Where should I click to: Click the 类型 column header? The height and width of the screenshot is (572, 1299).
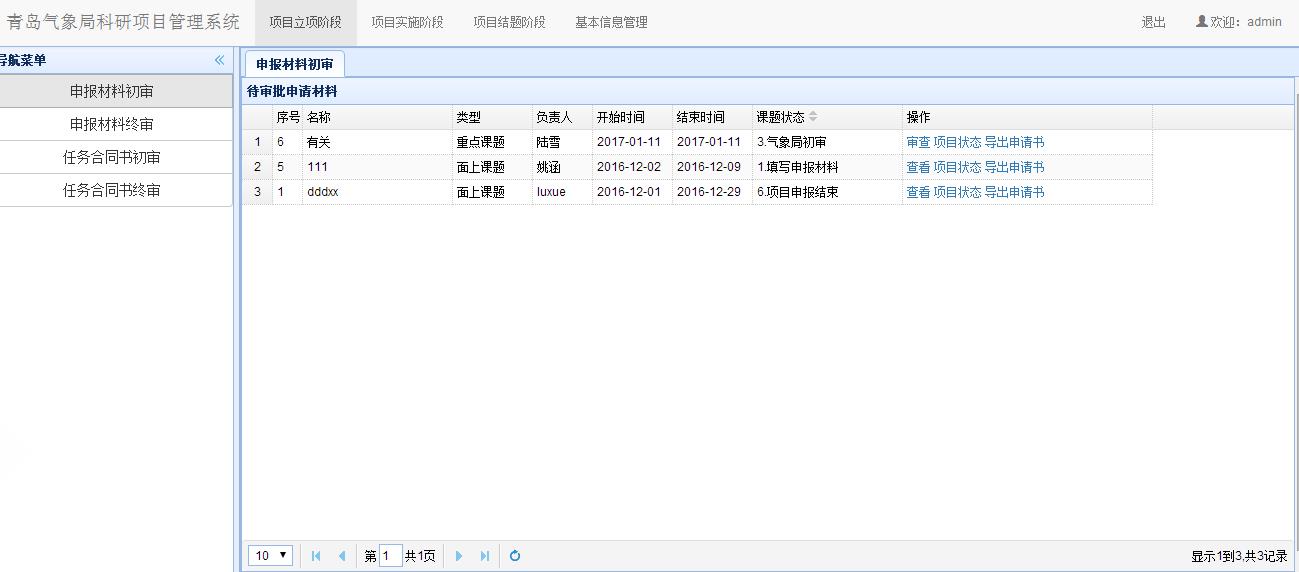click(x=492, y=117)
